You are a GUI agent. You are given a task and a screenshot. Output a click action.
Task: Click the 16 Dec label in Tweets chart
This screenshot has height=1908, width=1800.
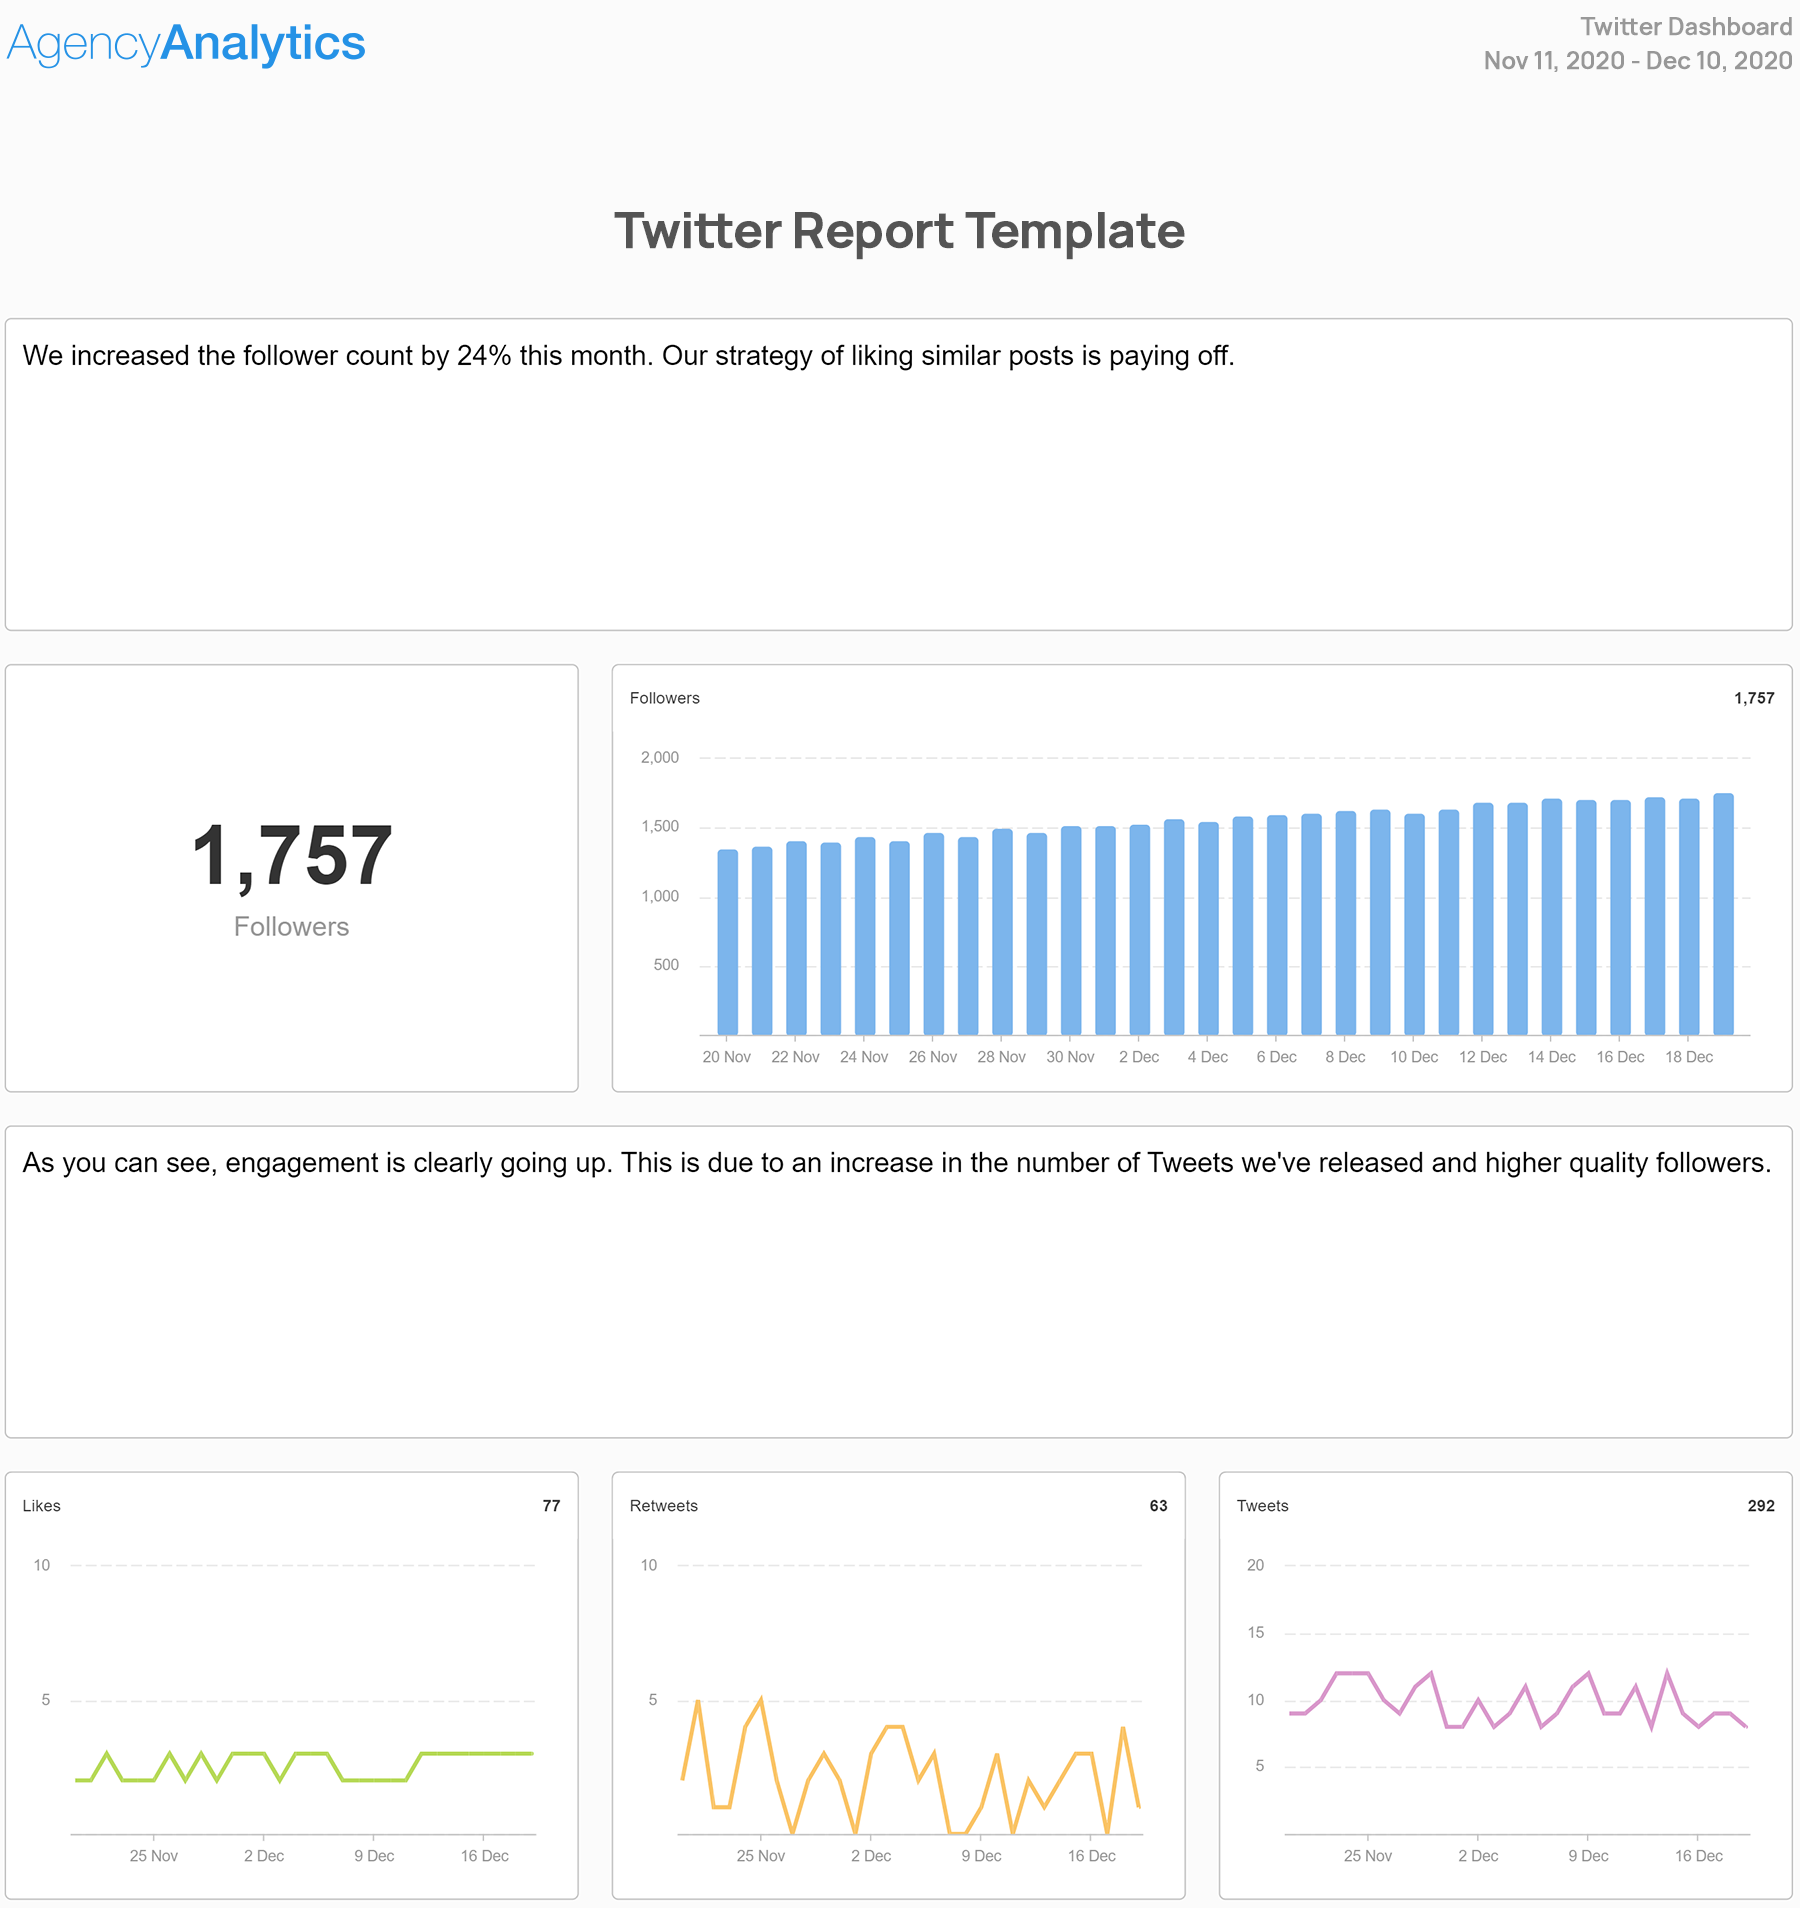click(1699, 1856)
